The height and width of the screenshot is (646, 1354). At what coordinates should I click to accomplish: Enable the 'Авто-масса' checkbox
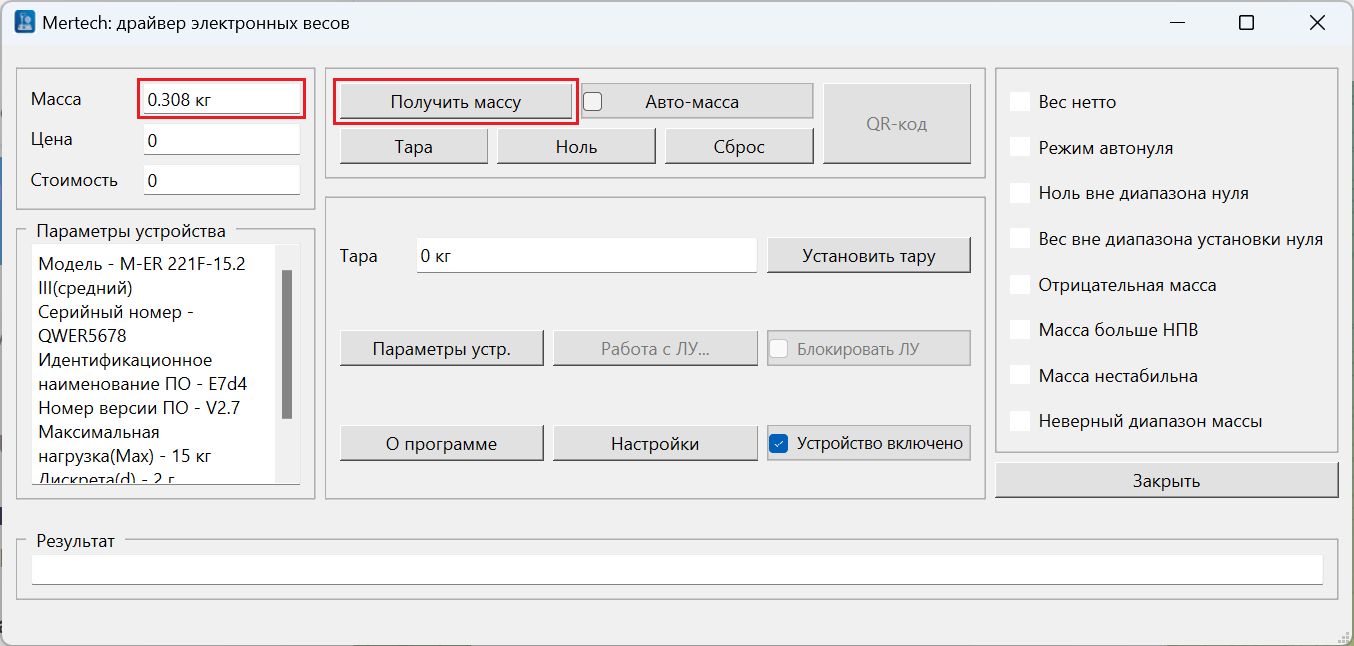(x=593, y=101)
